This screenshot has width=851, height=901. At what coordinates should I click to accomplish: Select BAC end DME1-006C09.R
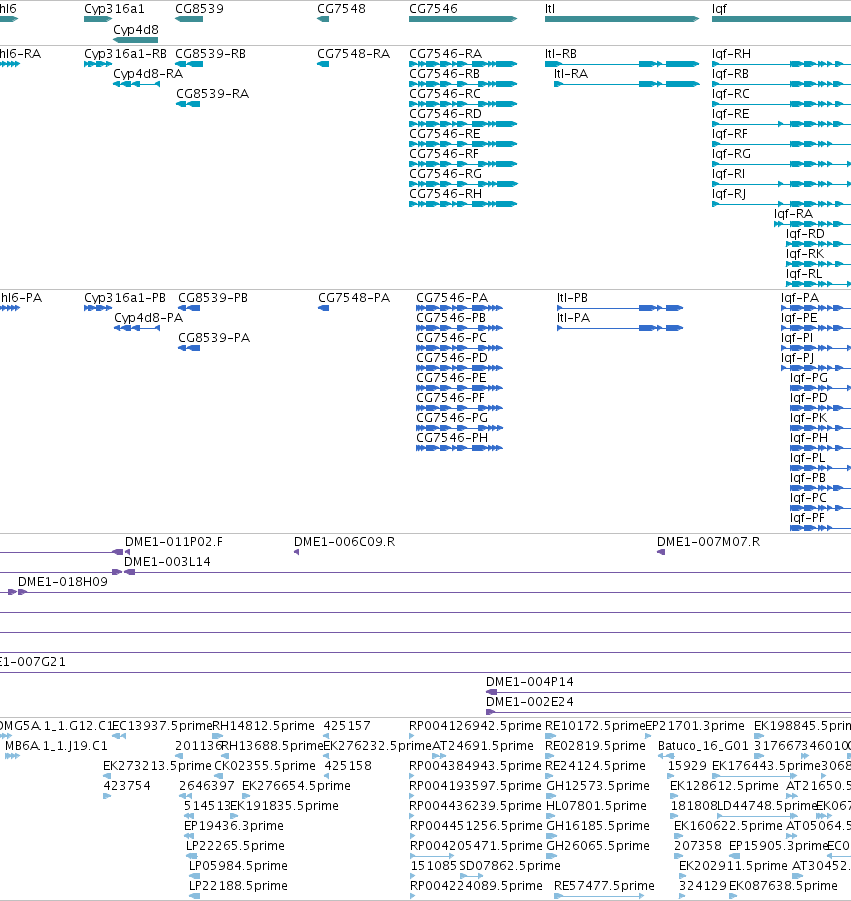pyautogui.click(x=344, y=542)
